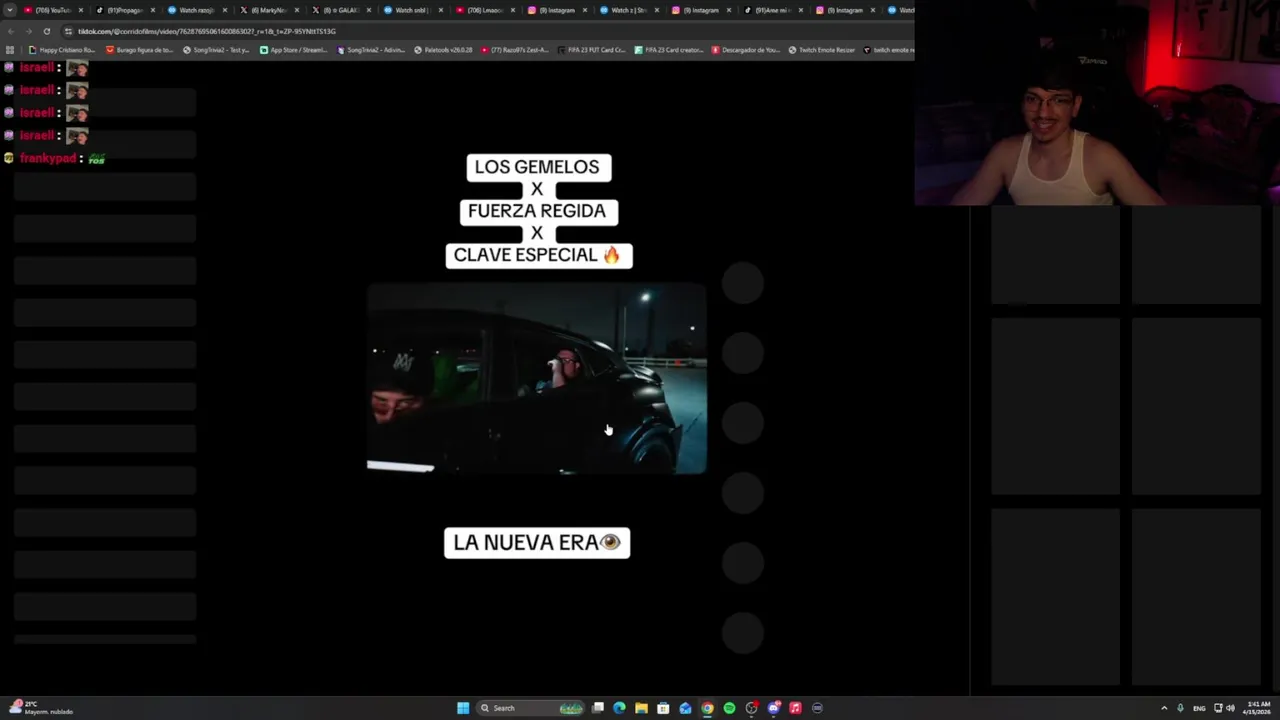Click the microphone icon in the system tray
This screenshot has width=1280, height=720.
click(1180, 708)
